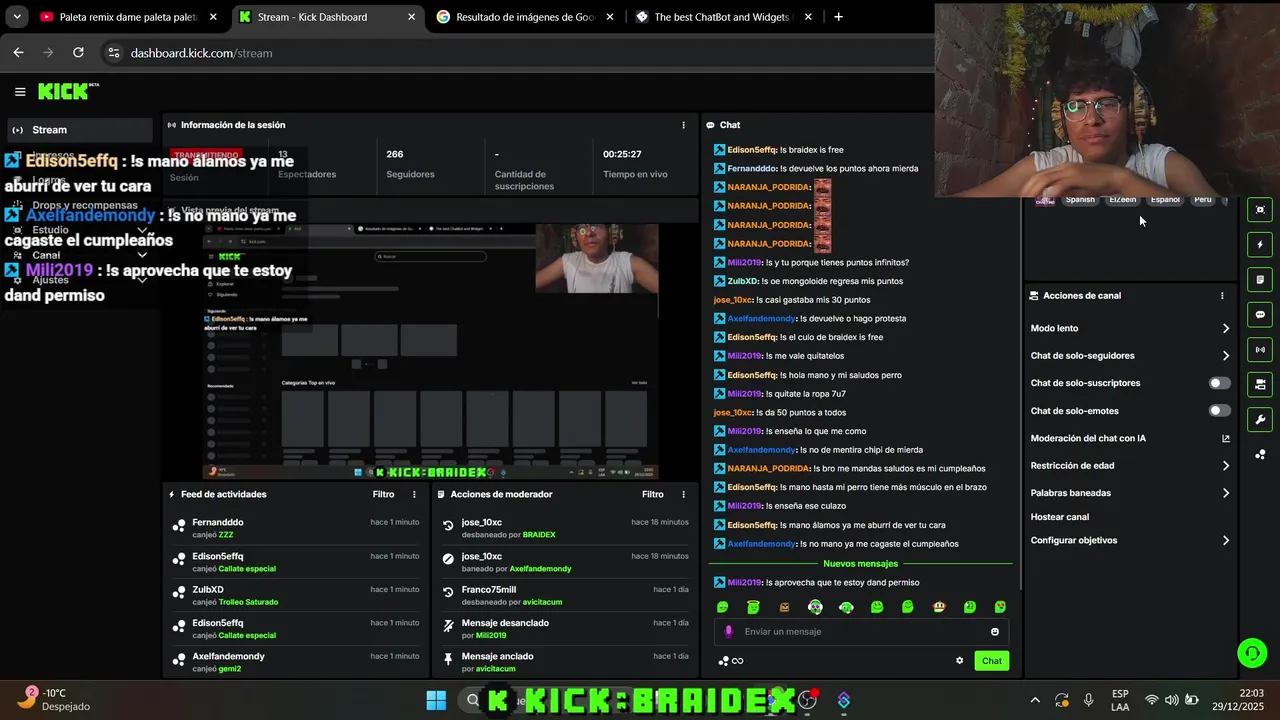Viewport: 1280px width, 720px height.
Task: Click the broadcast signal panel icon in right sidebar
Action: coord(1260,350)
